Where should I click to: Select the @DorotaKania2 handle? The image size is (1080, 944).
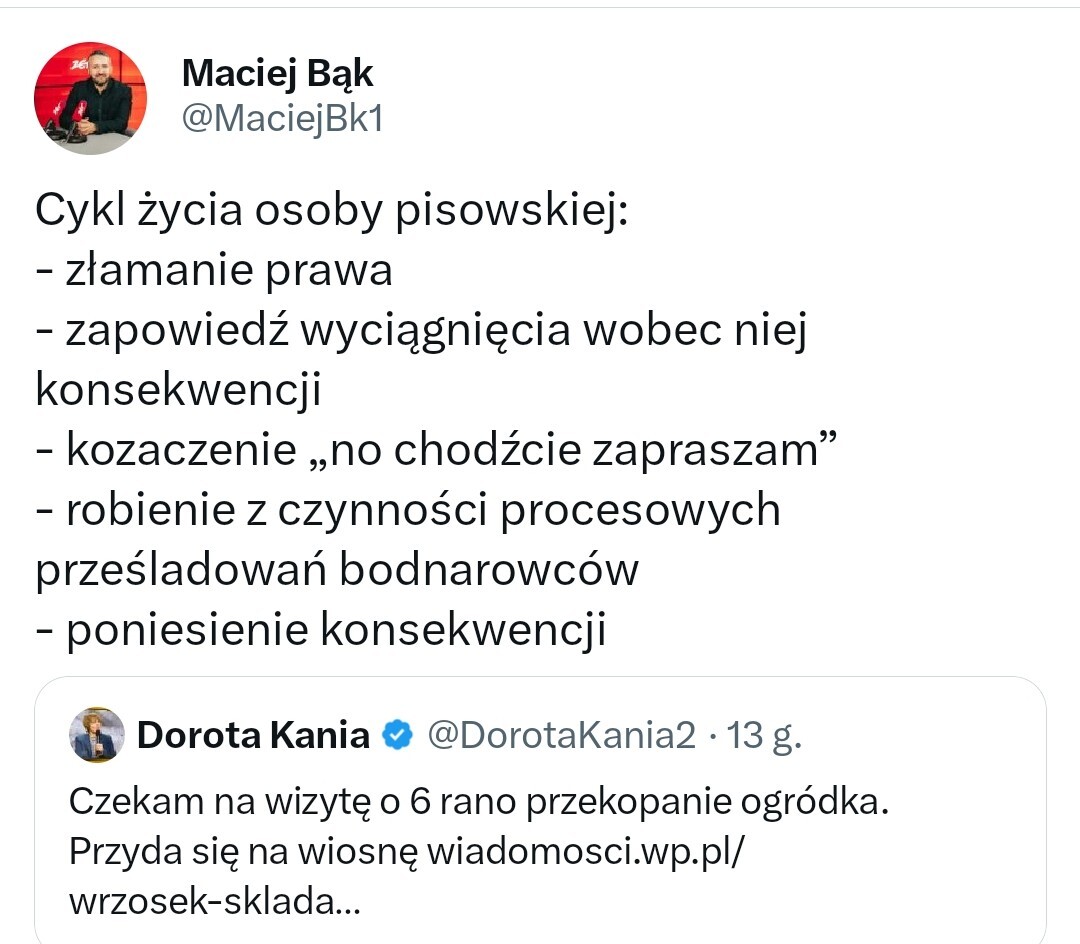(x=561, y=736)
